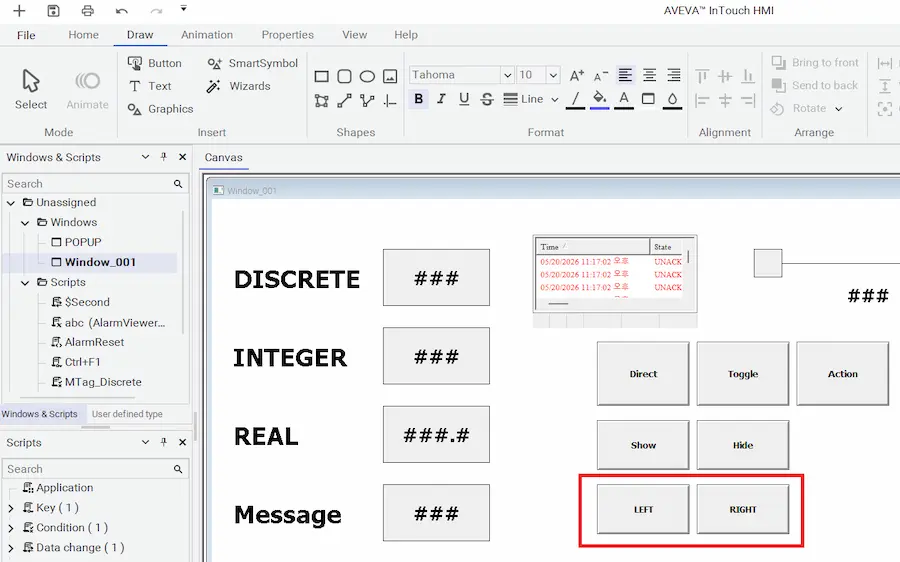This screenshot has width=900, height=562.
Task: Open the File menu
Action: click(26, 35)
